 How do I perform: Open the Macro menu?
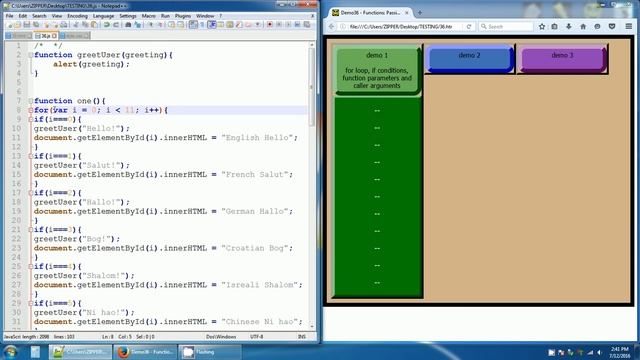coord(149,16)
